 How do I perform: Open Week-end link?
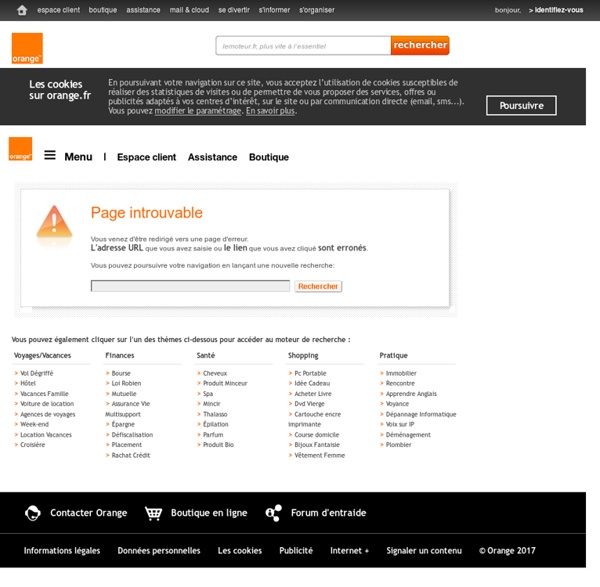(34, 424)
